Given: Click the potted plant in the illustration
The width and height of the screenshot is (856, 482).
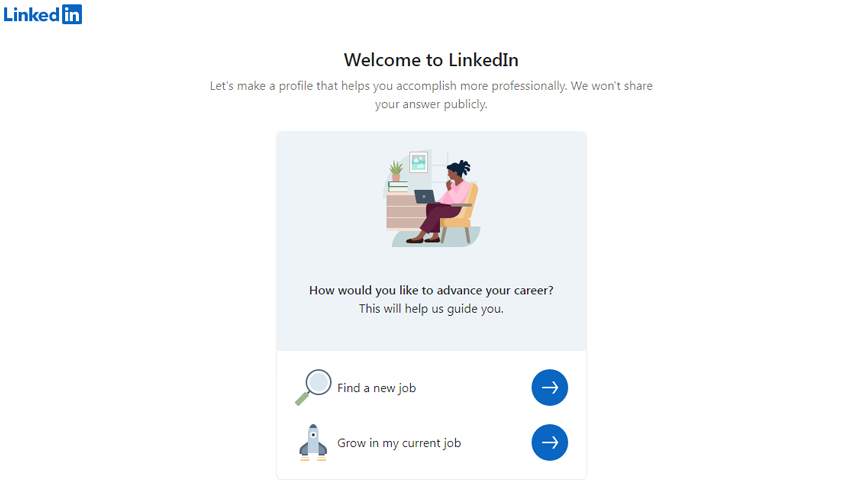Looking at the screenshot, I should coord(396,170).
